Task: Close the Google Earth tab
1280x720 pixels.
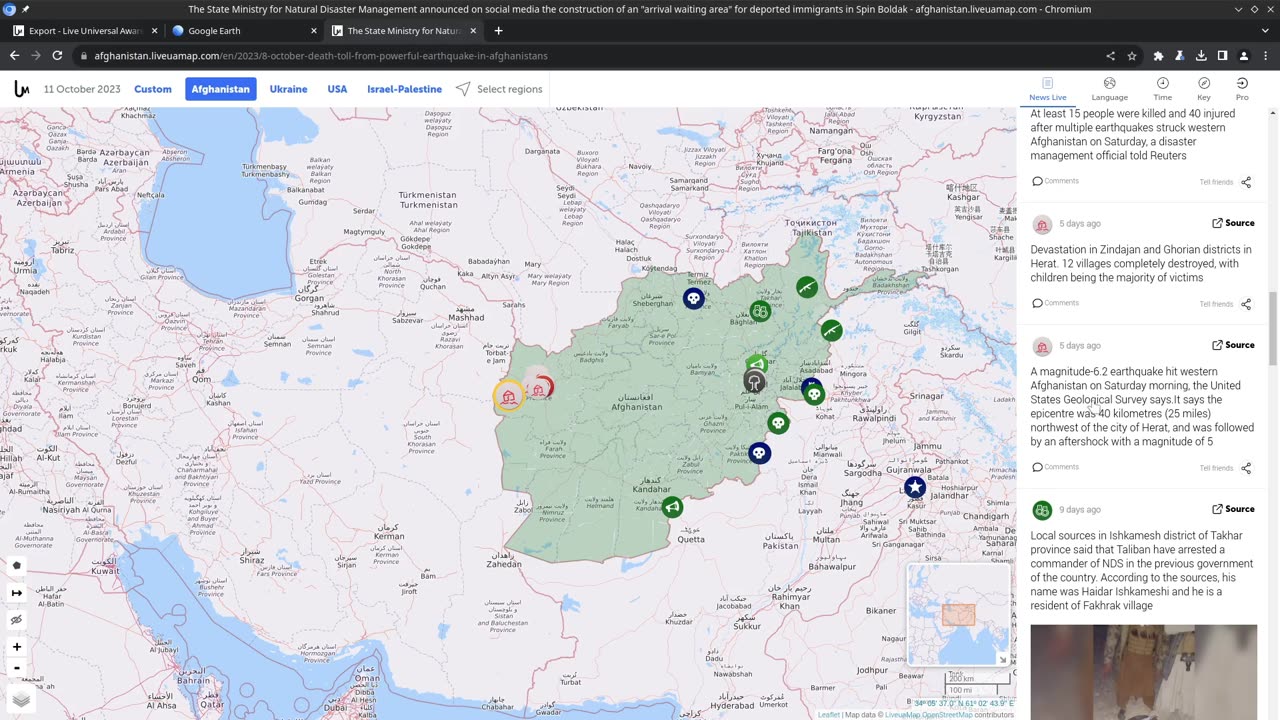Action: 314,31
